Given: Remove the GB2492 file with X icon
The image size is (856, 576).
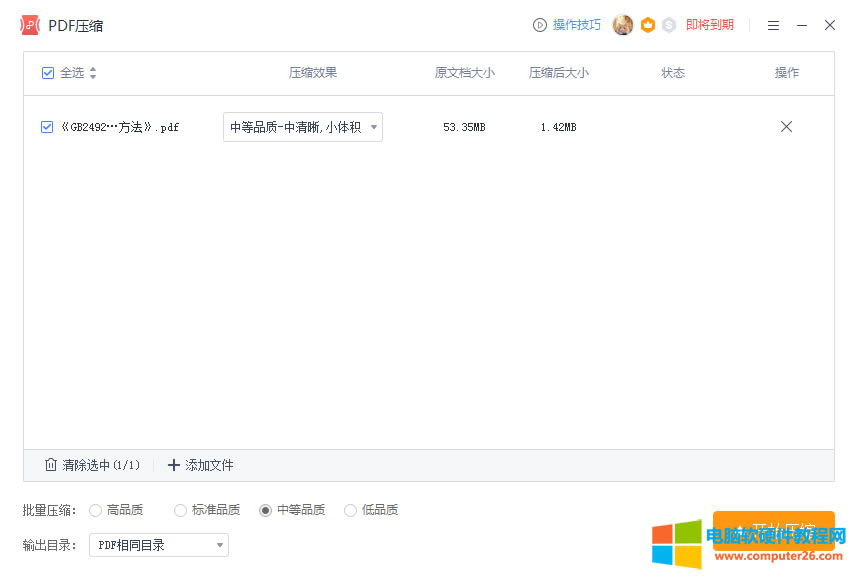Looking at the screenshot, I should [x=786, y=127].
